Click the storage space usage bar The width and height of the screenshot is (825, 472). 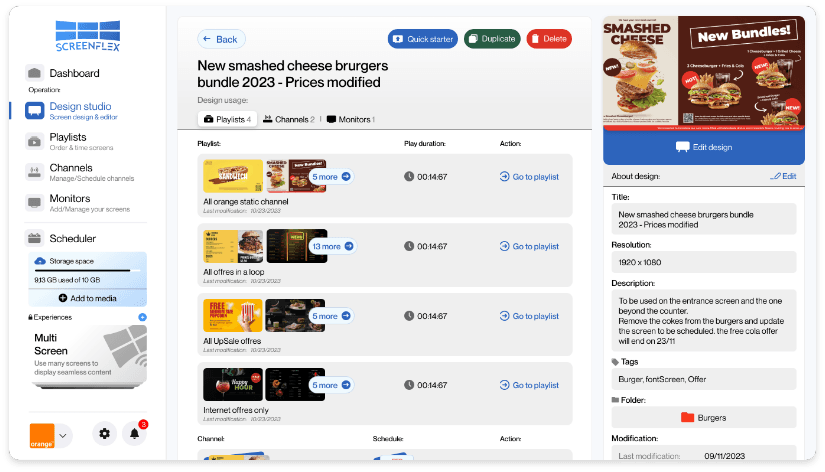(x=87, y=270)
